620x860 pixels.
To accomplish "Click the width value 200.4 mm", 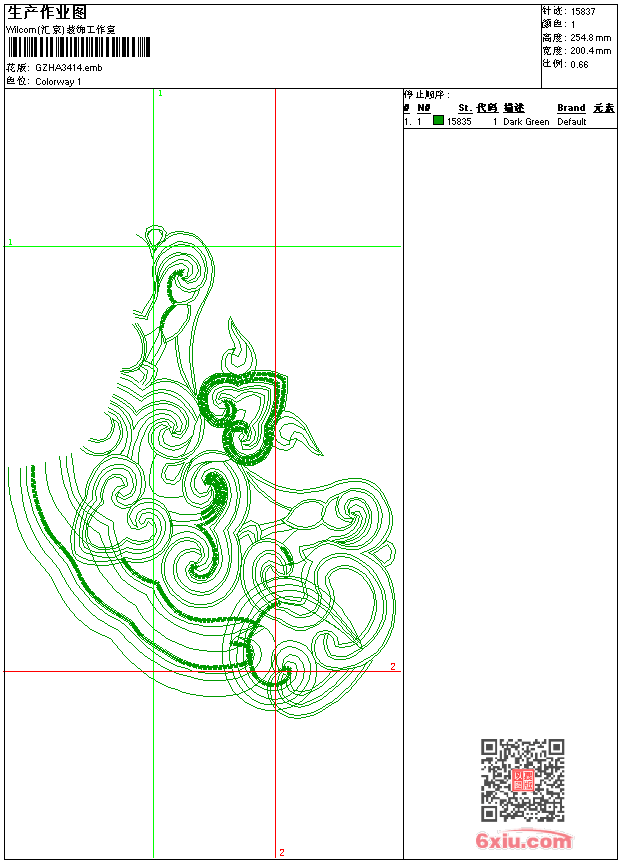I will (590, 51).
